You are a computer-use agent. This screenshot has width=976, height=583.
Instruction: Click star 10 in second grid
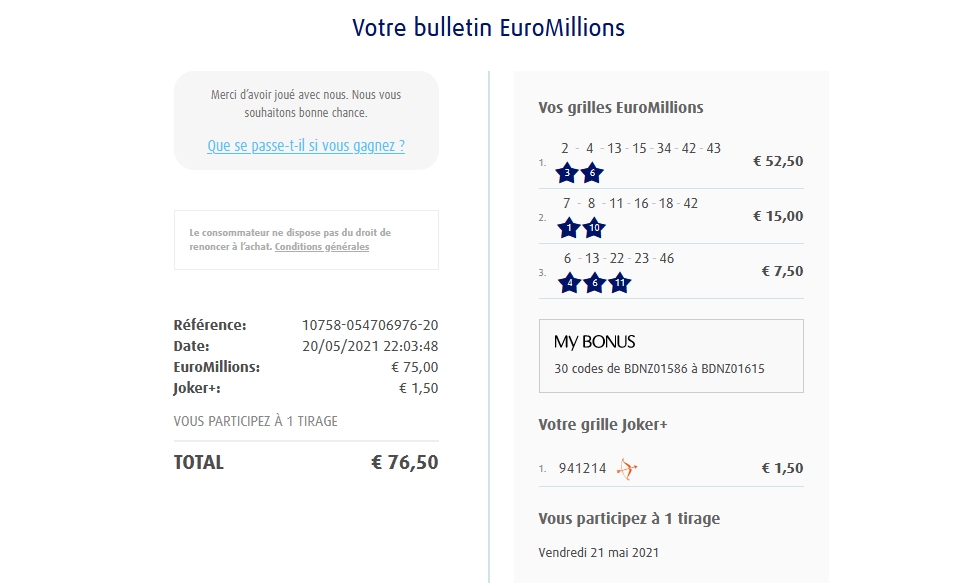(594, 228)
